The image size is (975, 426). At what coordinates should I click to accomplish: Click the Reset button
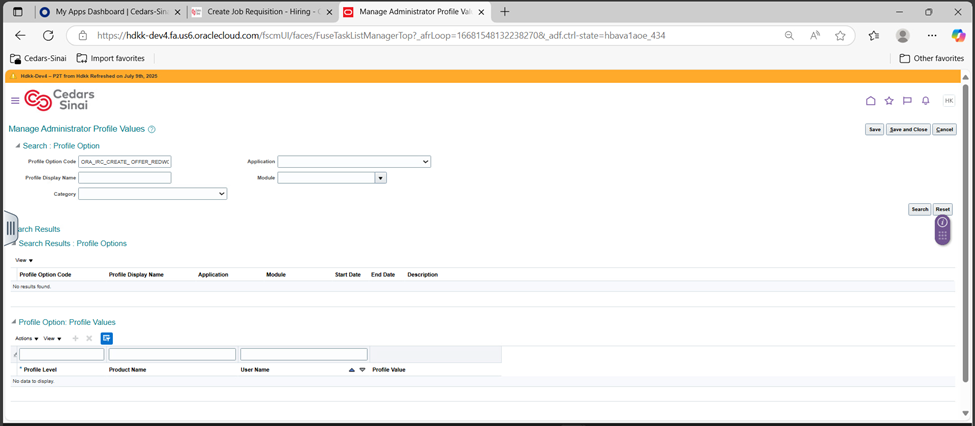943,210
